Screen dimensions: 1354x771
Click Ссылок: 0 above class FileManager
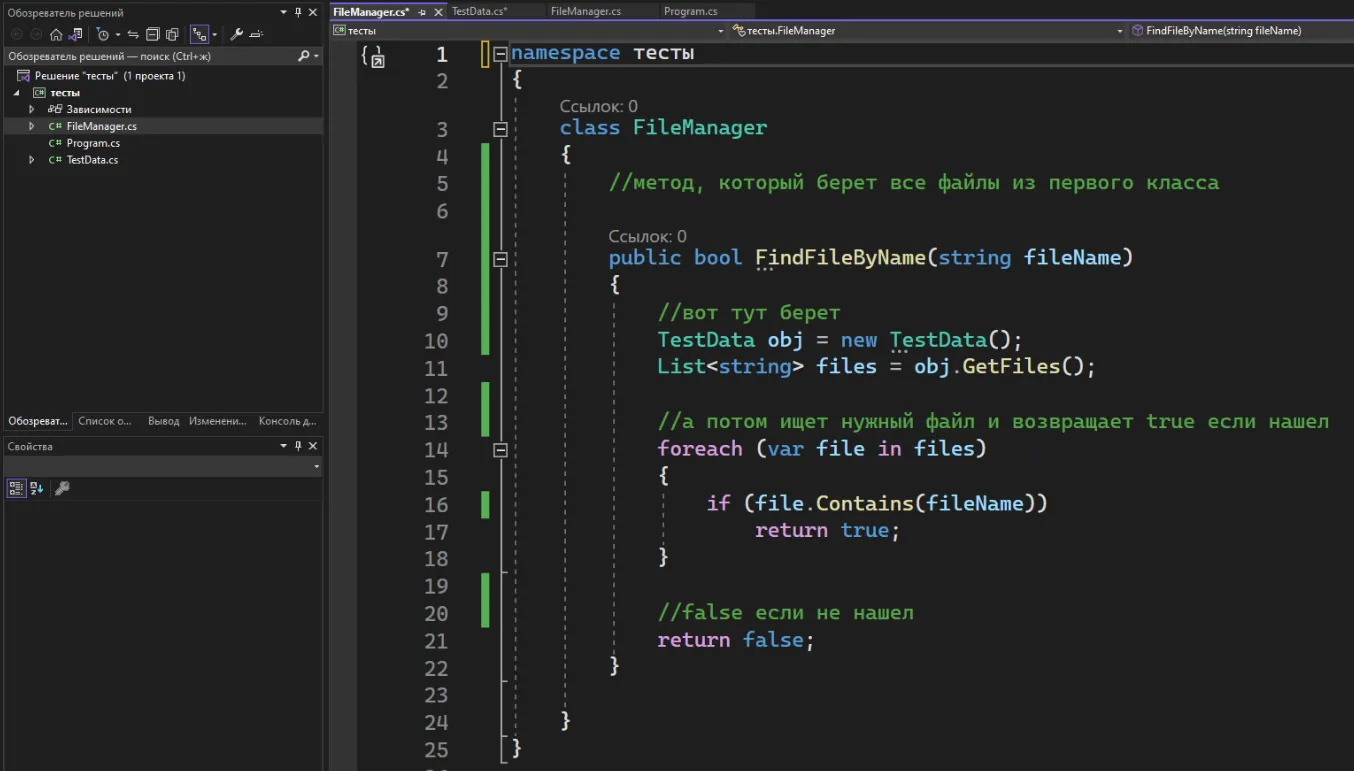coord(598,106)
